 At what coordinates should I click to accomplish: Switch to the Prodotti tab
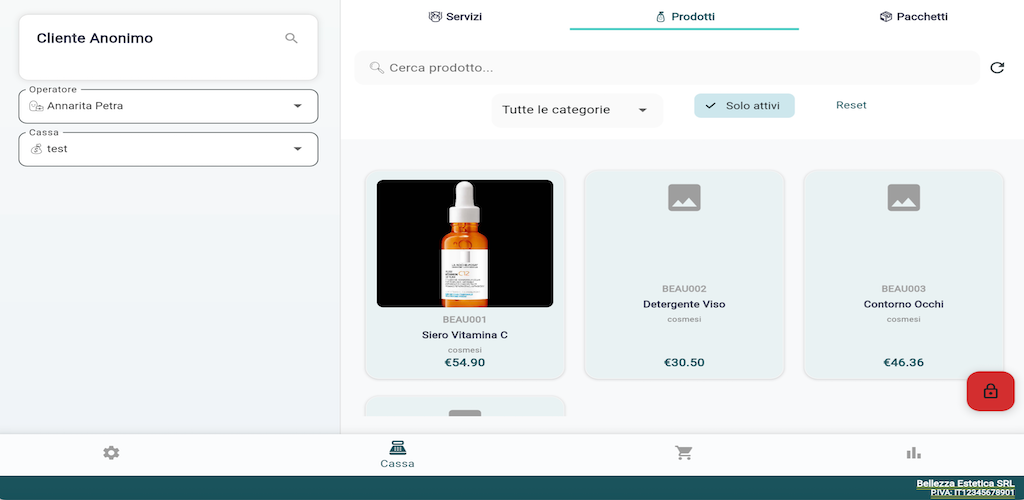684,16
